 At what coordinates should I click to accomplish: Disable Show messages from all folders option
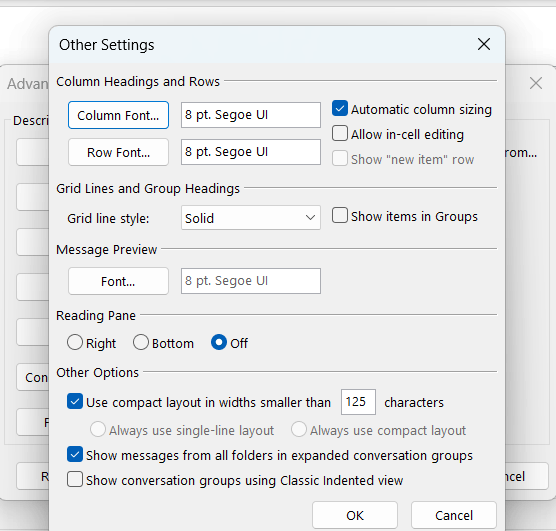click(x=75, y=455)
